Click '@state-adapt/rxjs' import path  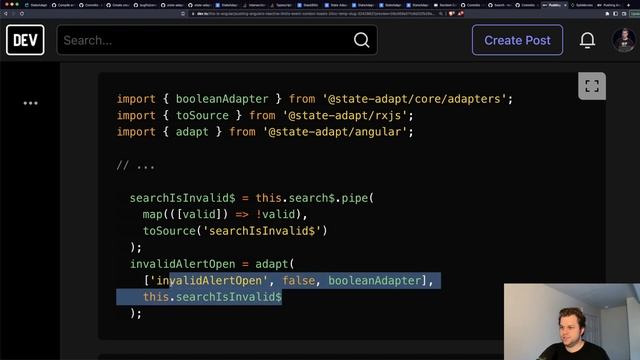point(345,116)
